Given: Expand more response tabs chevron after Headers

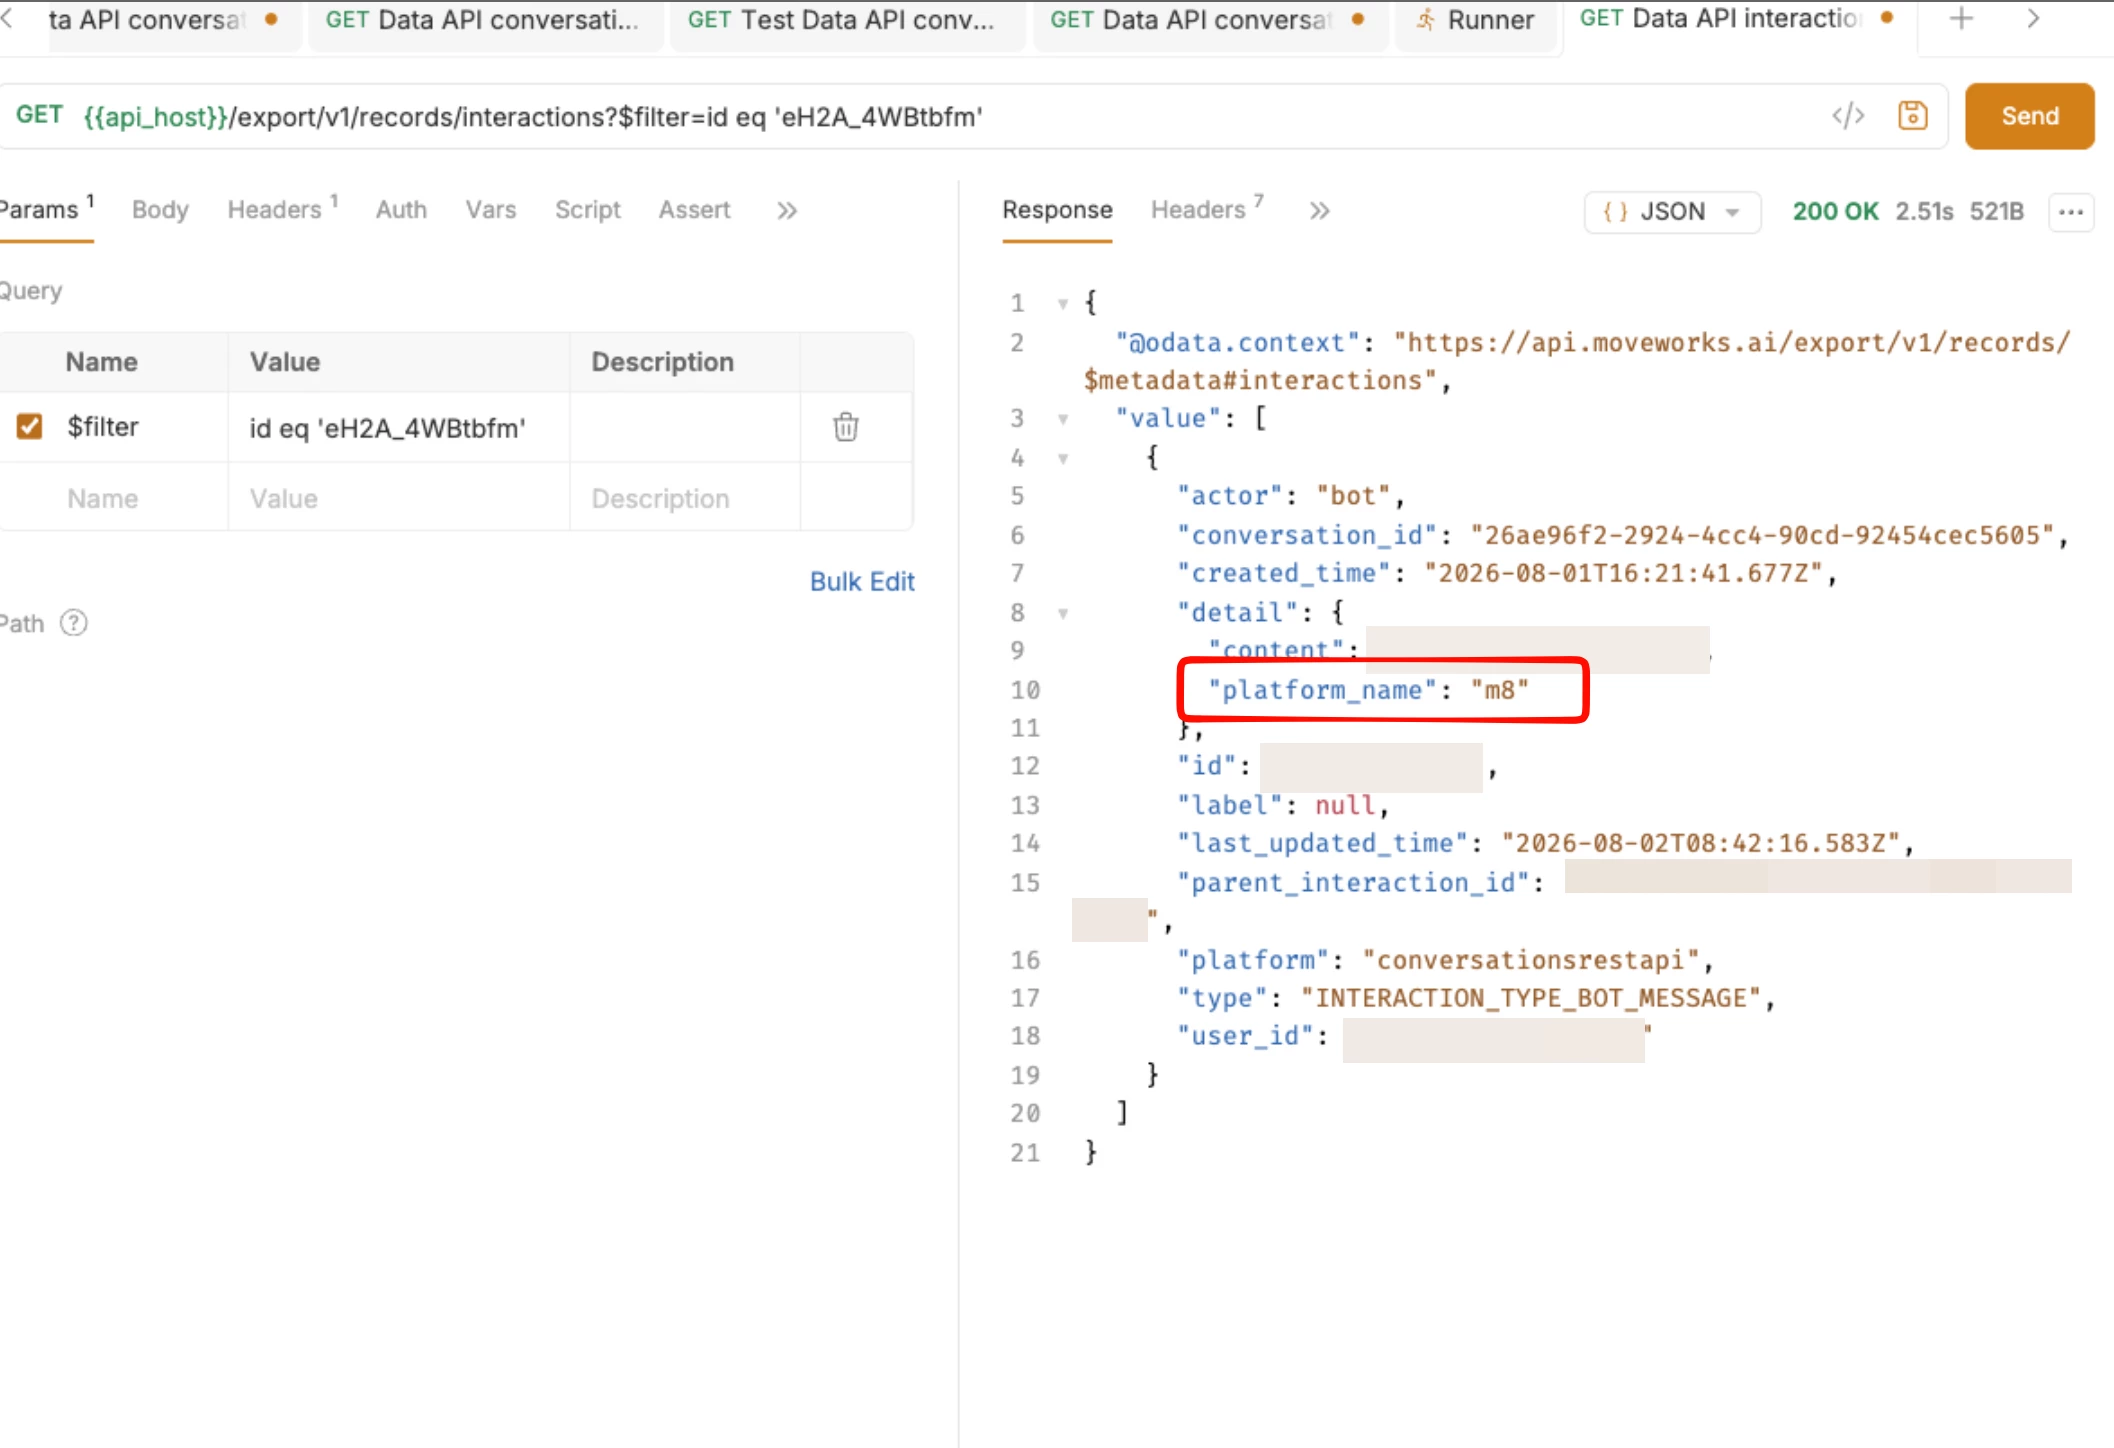Looking at the screenshot, I should pos(1320,211).
